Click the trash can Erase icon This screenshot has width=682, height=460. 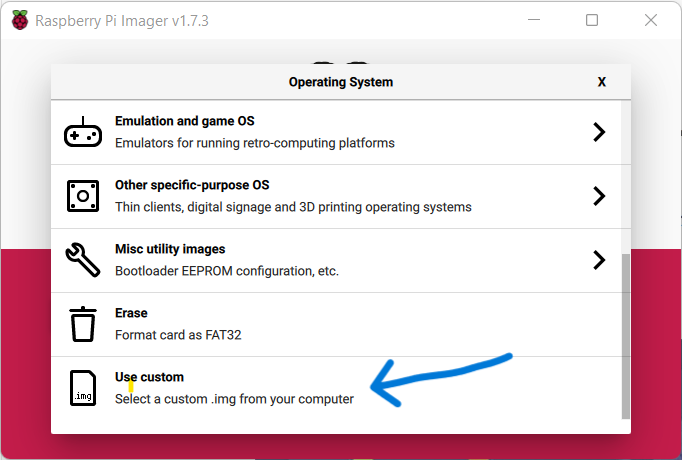coord(82,324)
